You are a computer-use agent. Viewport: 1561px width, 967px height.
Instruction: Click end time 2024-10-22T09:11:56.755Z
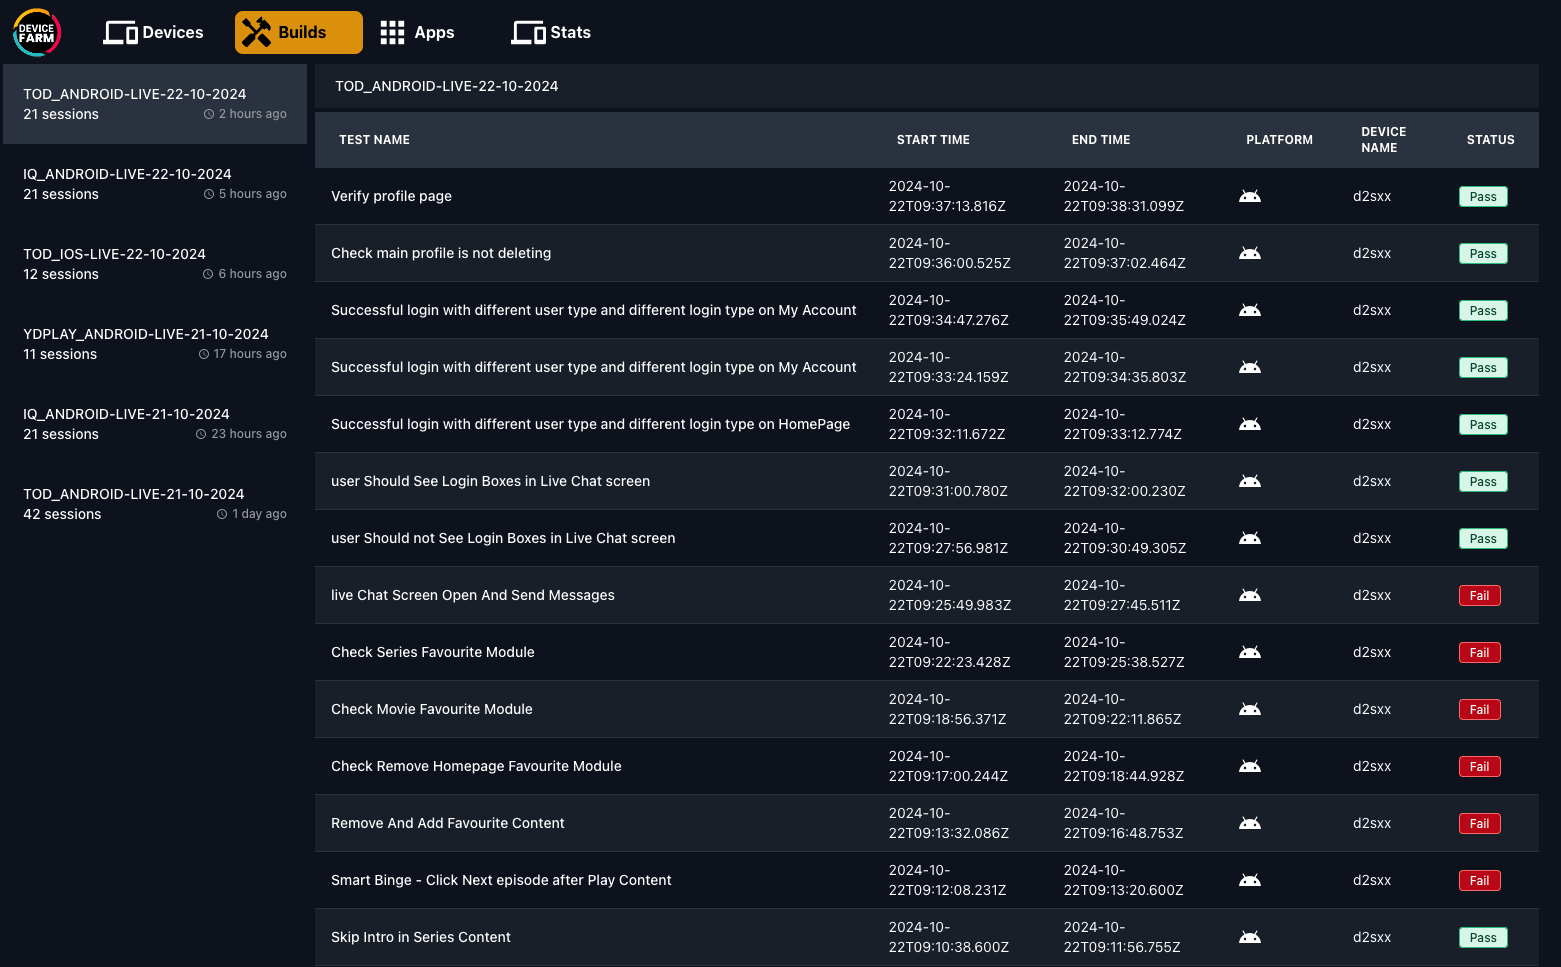pos(1122,937)
